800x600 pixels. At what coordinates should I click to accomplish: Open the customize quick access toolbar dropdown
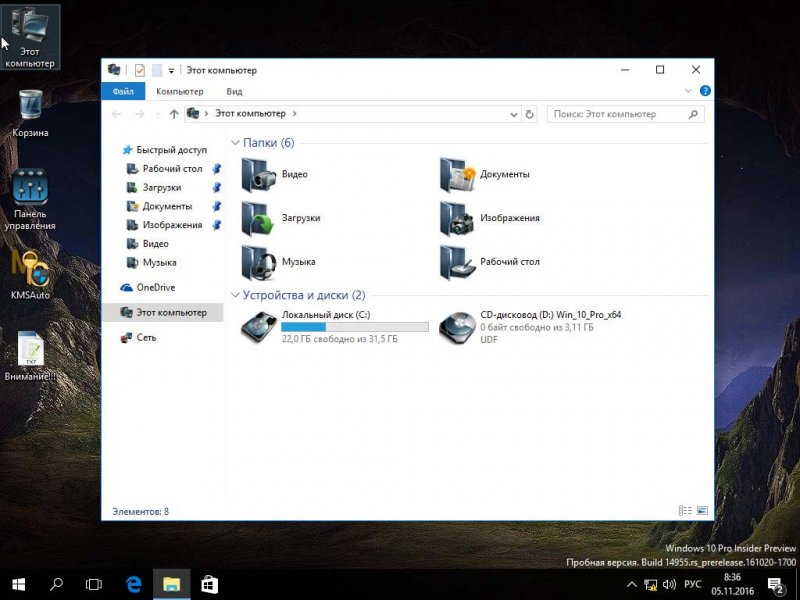point(171,71)
